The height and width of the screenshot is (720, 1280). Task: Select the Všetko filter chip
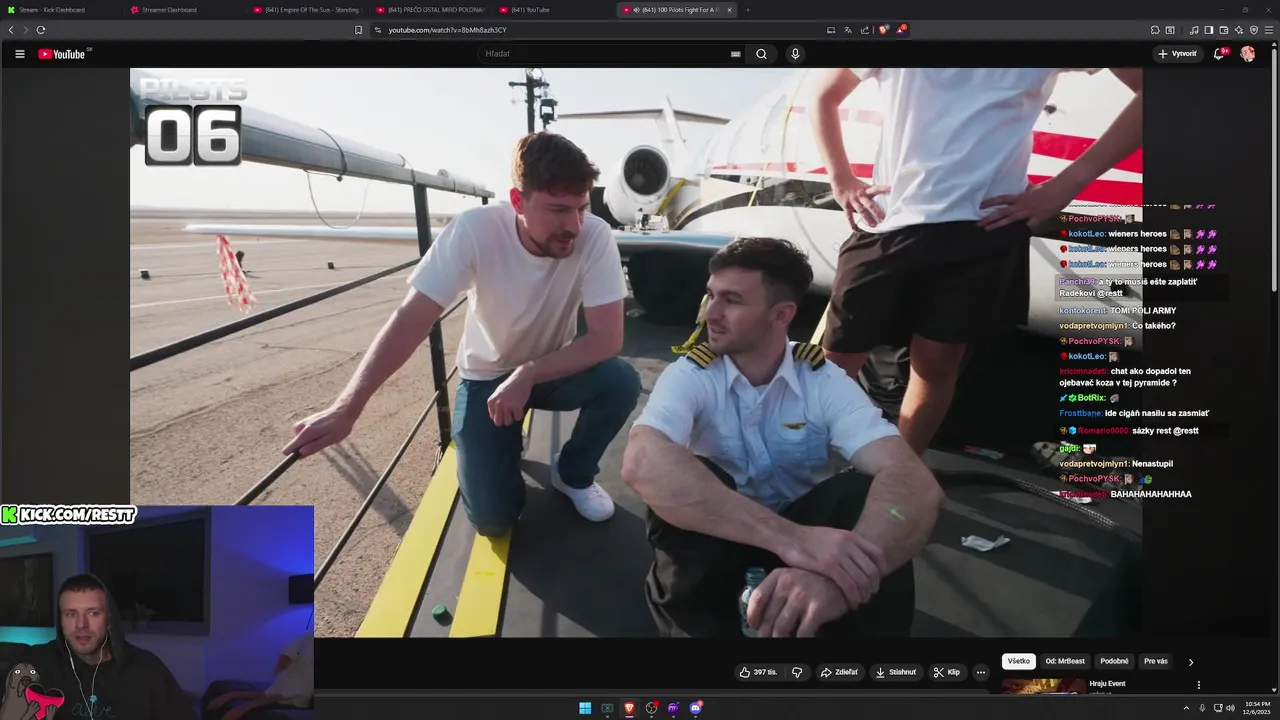coord(1019,661)
